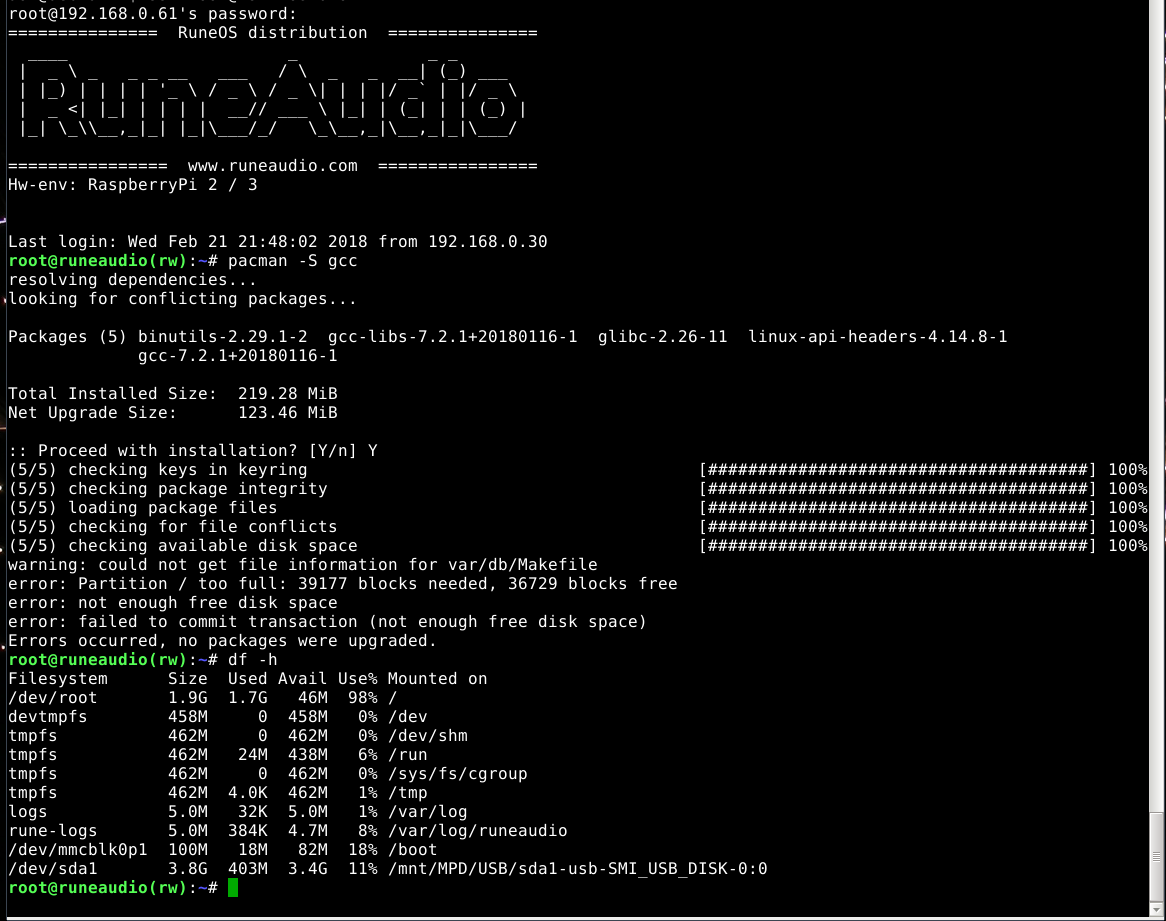Click the green cursor block at prompt

pyautogui.click(x=233, y=888)
